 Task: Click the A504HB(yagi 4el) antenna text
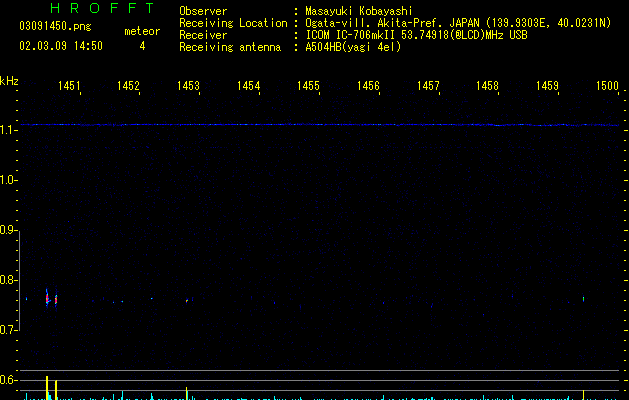pos(353,47)
